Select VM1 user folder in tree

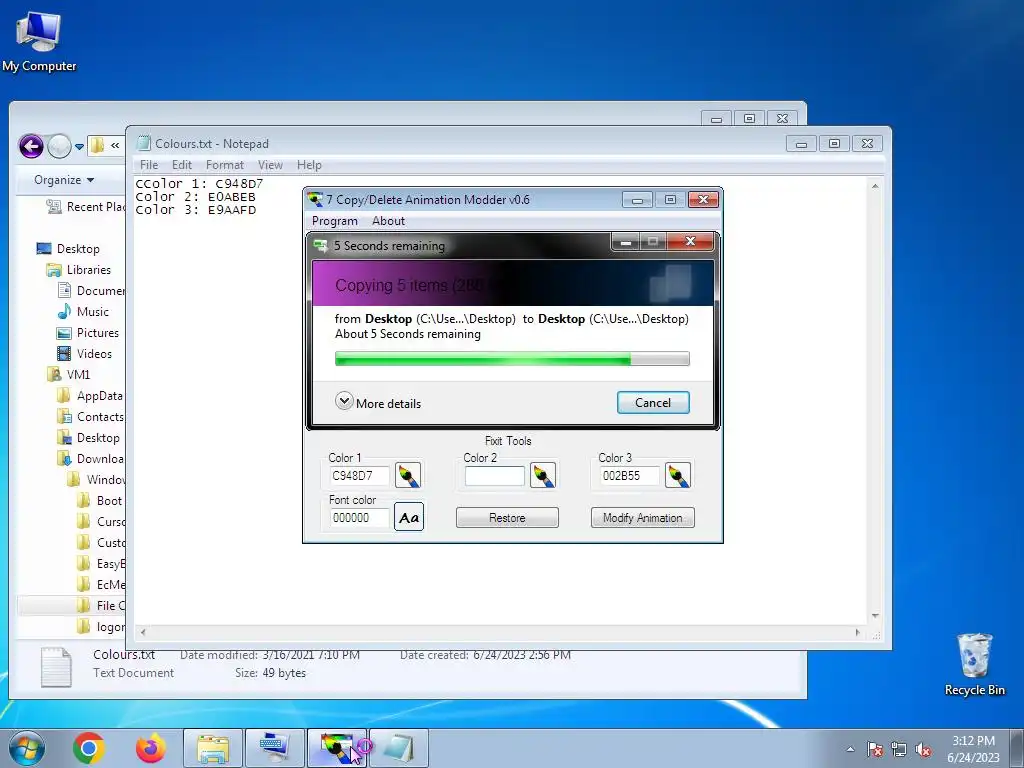tap(69, 374)
